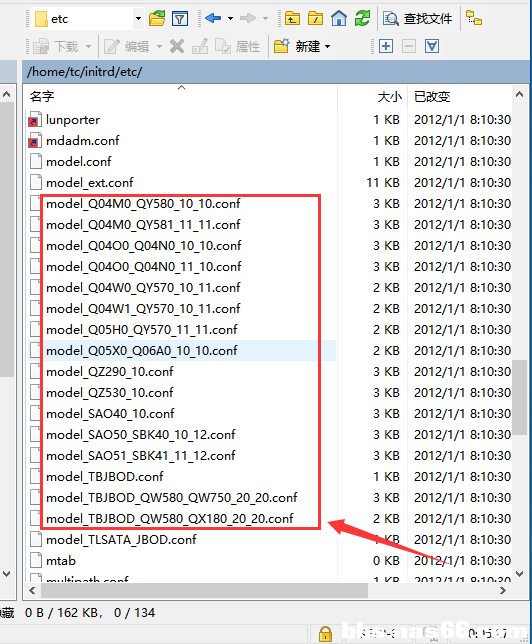Select the model_ext.conf file
The image size is (532, 644).
90,182
